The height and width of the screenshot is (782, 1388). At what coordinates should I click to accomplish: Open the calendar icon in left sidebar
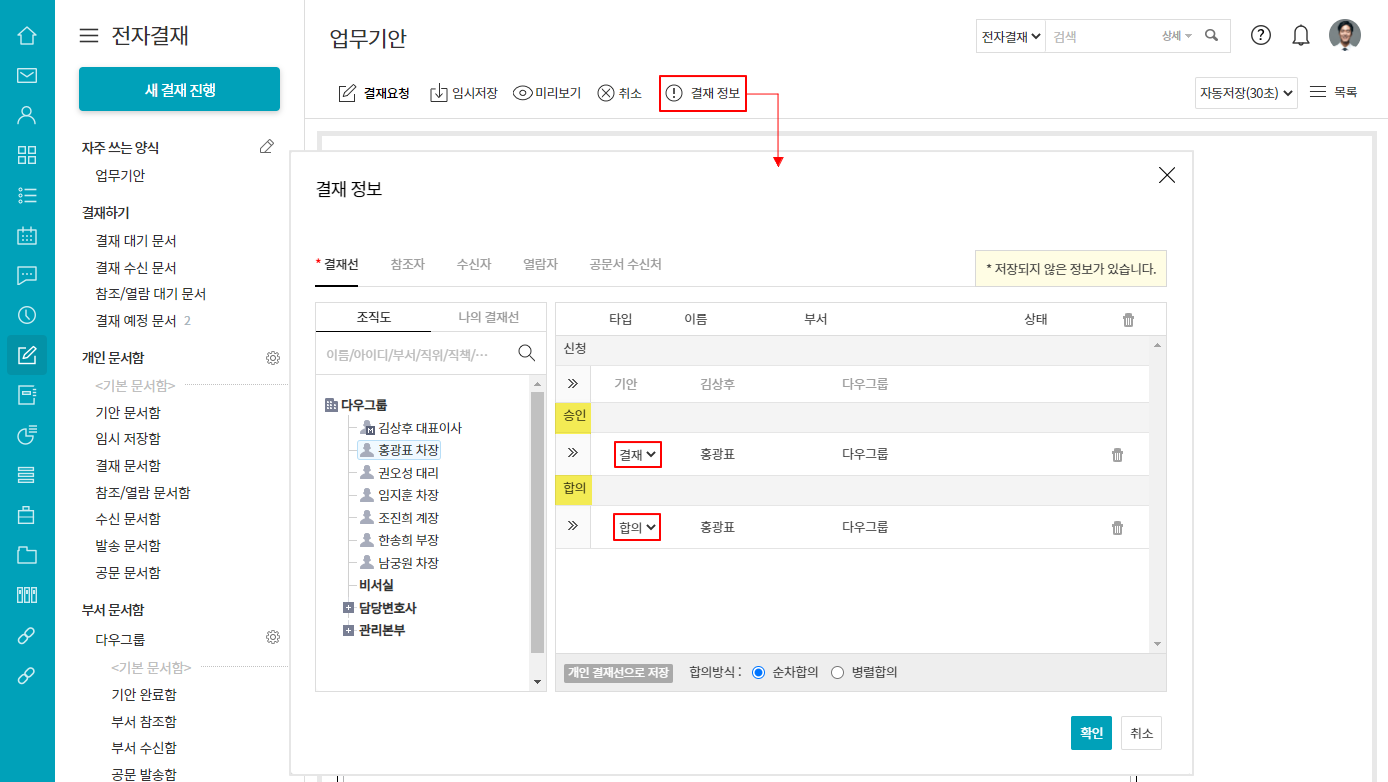pyautogui.click(x=27, y=236)
